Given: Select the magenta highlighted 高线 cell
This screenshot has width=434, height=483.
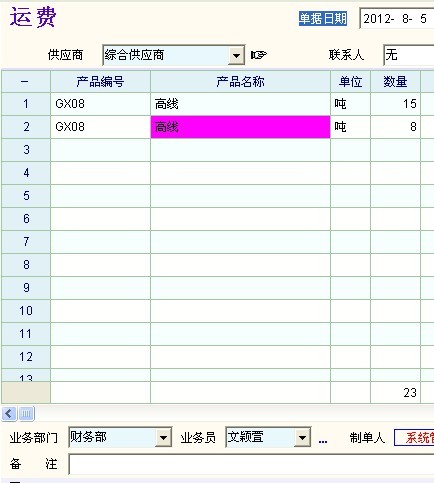Looking at the screenshot, I should 240,127.
